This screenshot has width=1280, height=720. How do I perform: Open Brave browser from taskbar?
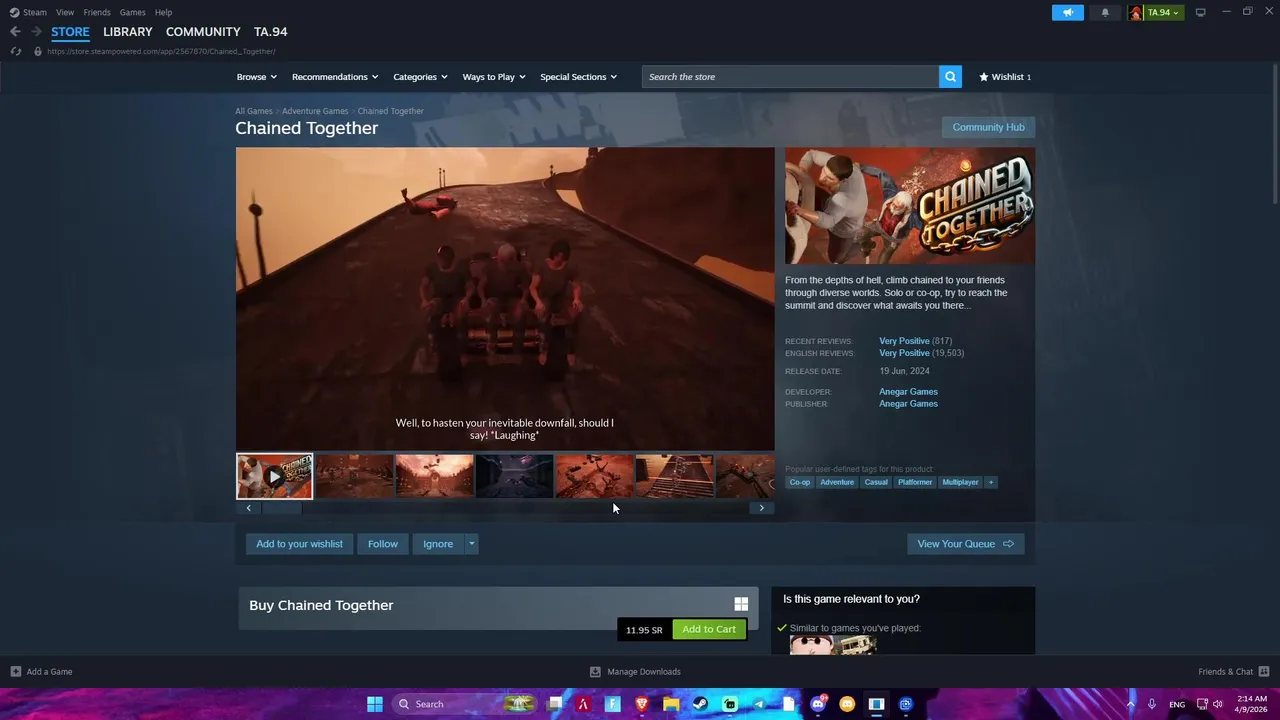coord(642,704)
